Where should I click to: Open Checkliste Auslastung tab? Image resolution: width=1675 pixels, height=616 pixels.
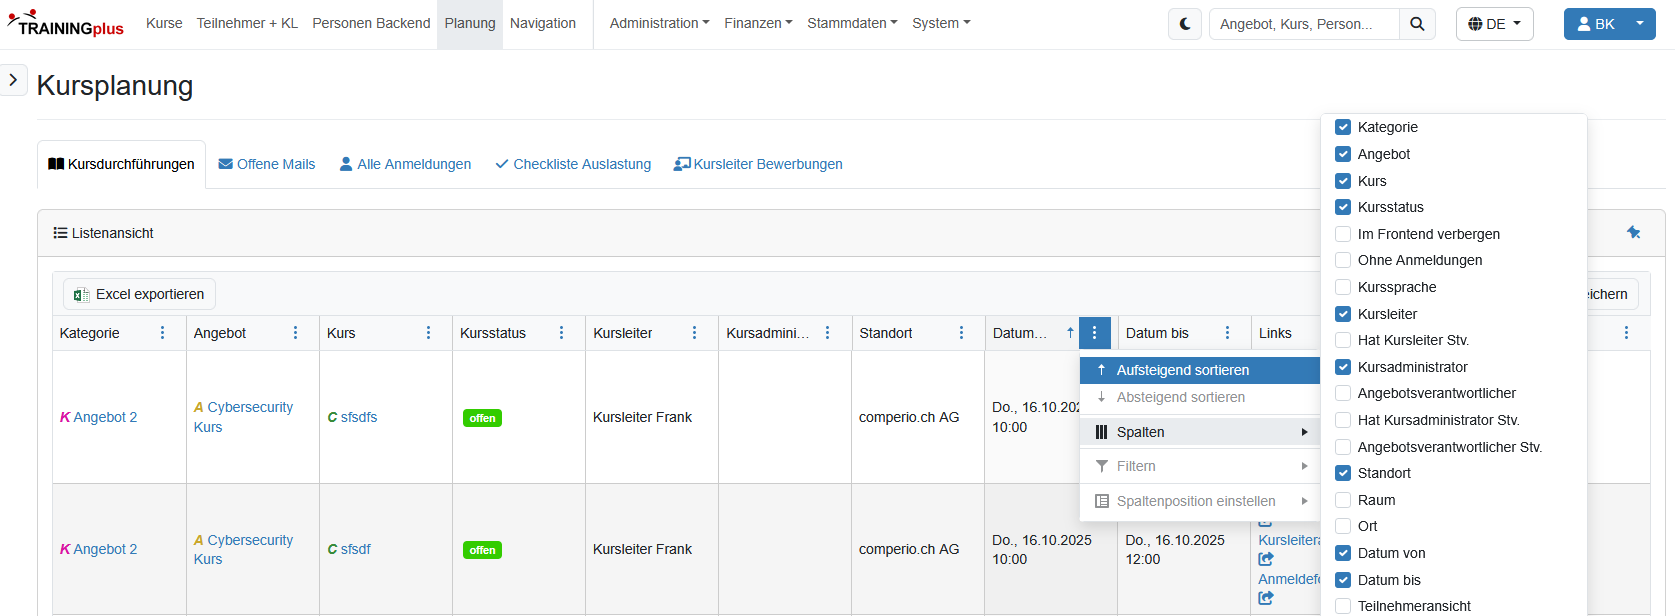[x=573, y=164]
